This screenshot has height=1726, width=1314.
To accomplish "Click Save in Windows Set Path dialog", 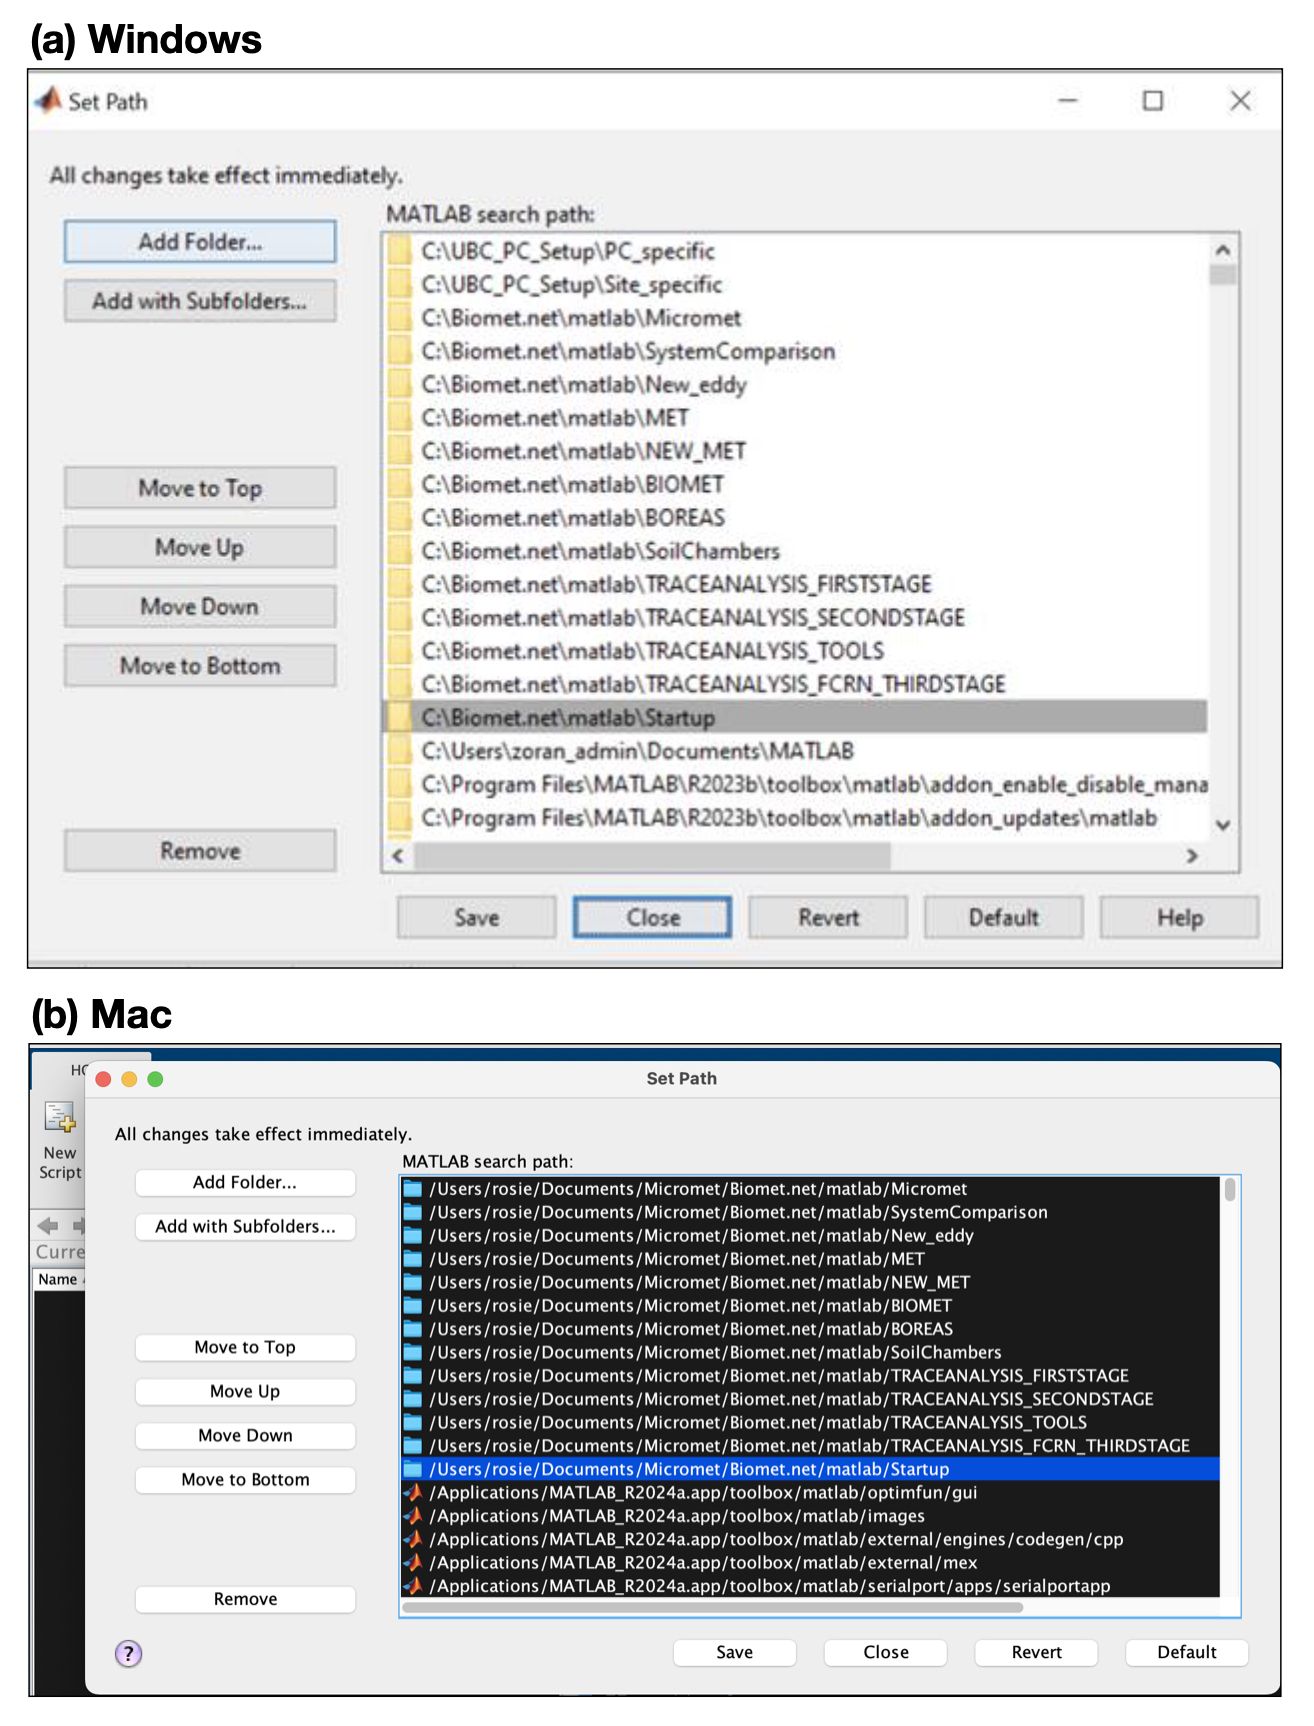I will coord(477,917).
